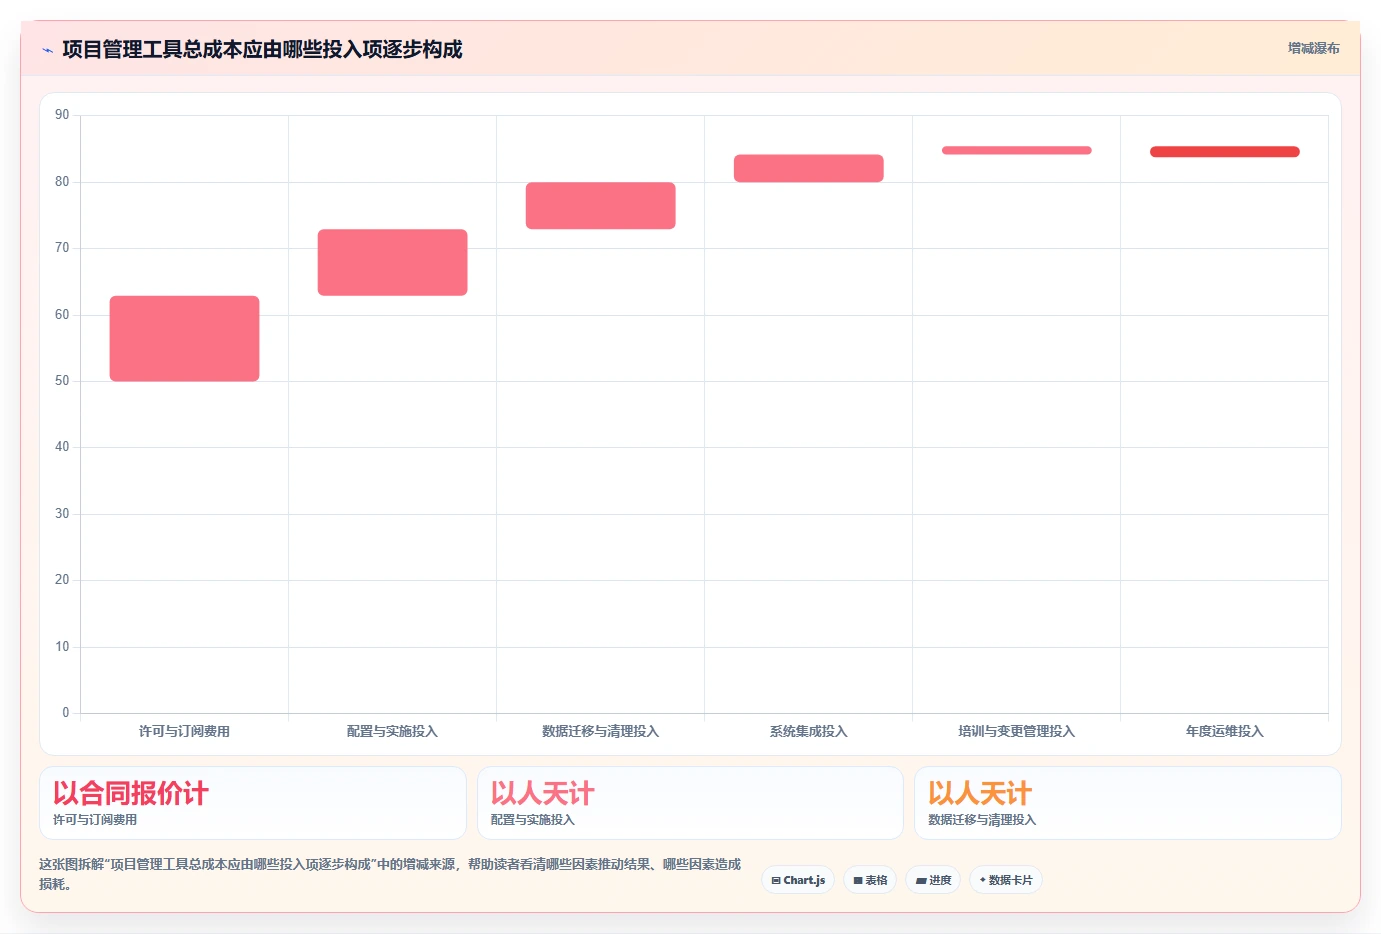Screen dimensions: 1381x934
Task: Click the x-axis label 许可与订阅费用
Action: (184, 732)
